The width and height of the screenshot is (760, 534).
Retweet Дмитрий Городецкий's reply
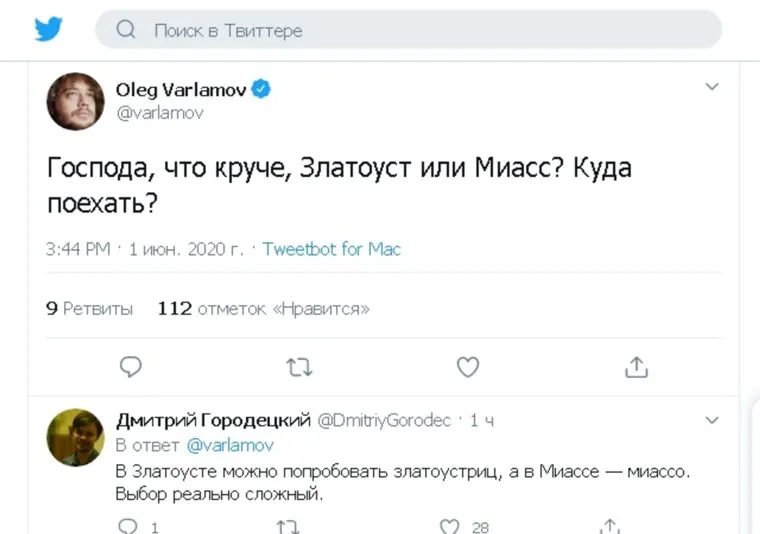click(x=289, y=525)
